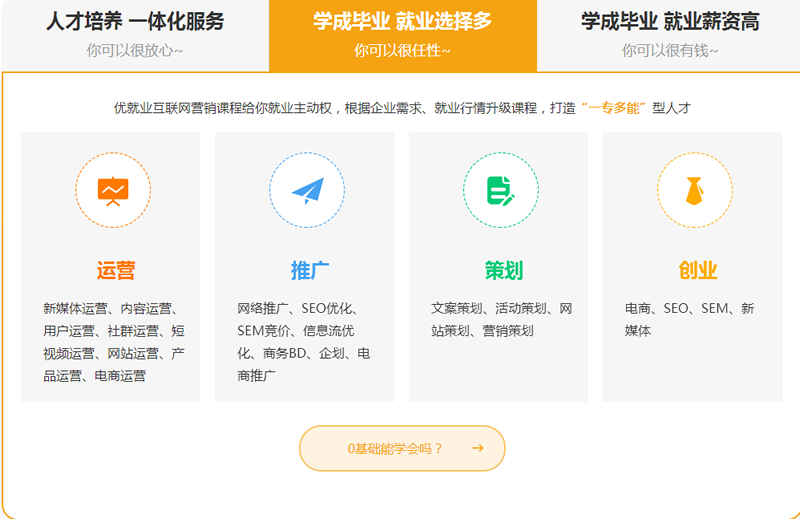Screen dimensions: 800x519
Task: Click the blue paper plane icon for 推广
Action: [x=306, y=190]
